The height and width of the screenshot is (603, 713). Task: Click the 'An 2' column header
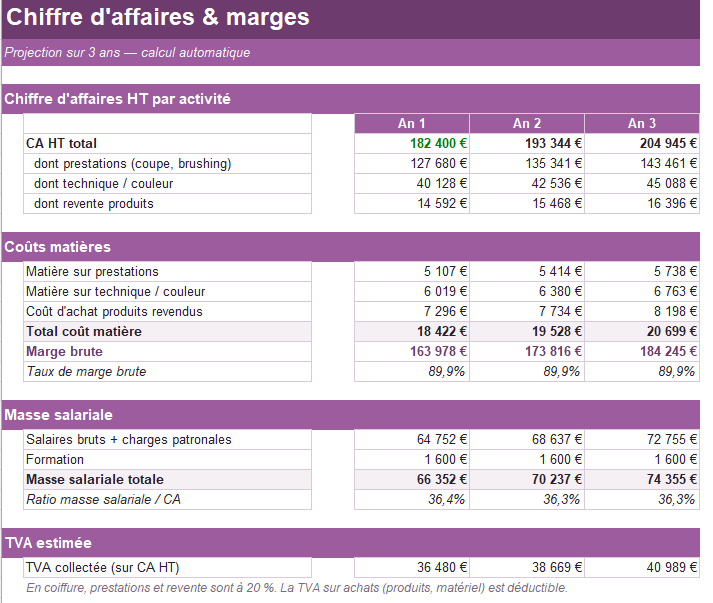click(527, 123)
